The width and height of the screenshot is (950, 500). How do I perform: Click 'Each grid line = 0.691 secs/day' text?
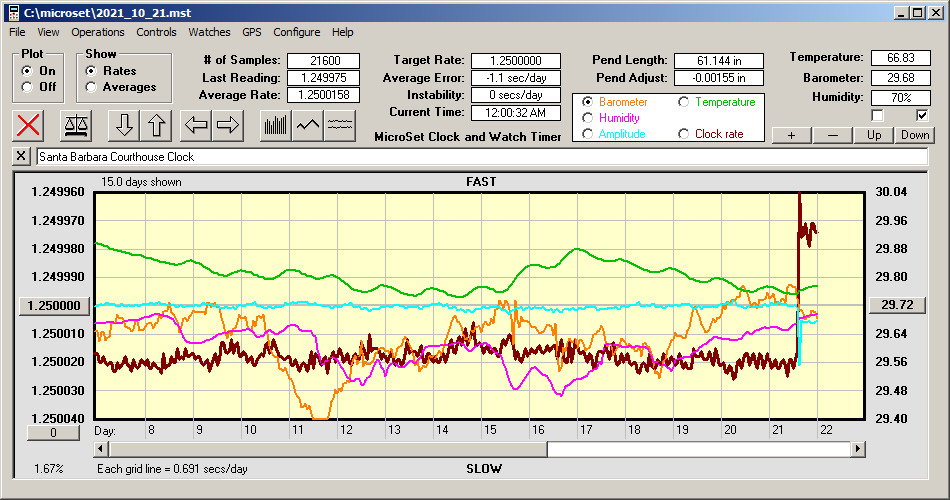point(172,468)
